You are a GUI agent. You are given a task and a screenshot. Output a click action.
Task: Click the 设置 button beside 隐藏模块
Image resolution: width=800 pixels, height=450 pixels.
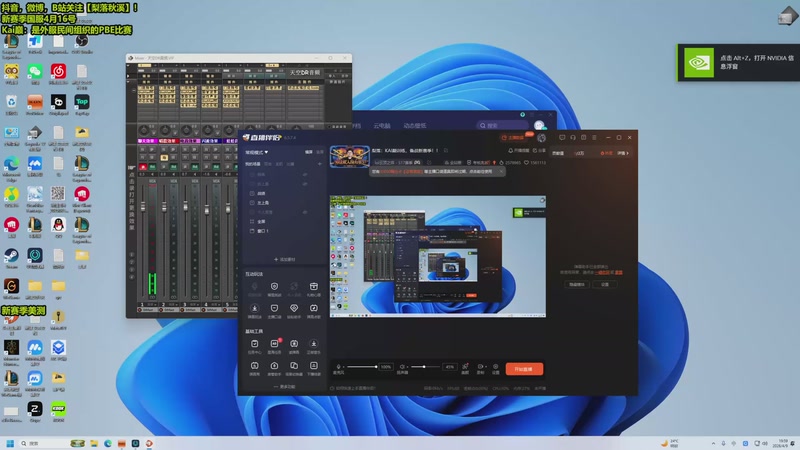(605, 284)
